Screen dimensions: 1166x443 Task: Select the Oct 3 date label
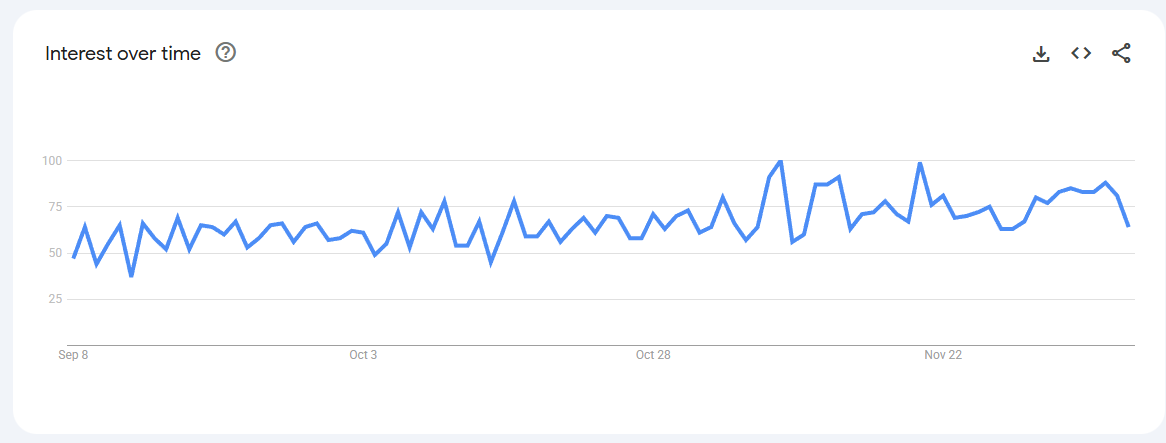point(363,355)
